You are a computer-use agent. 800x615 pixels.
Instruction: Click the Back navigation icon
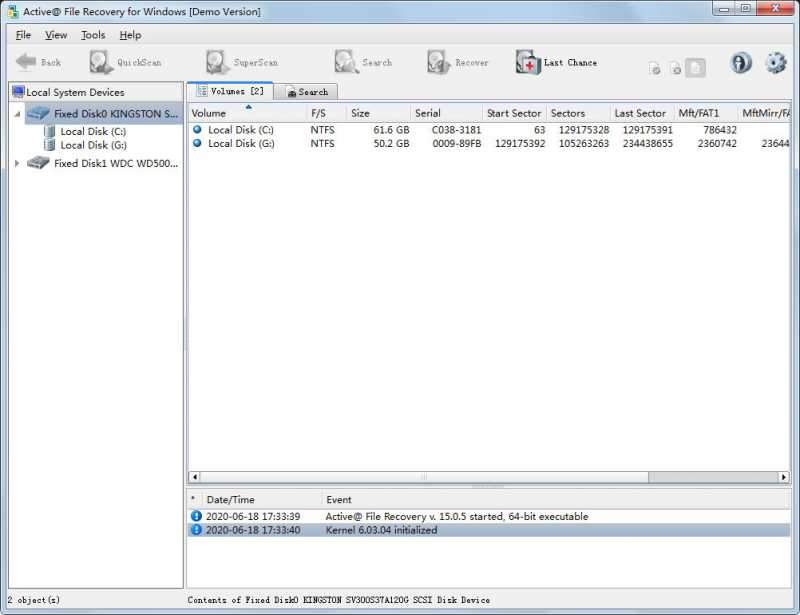click(32, 60)
